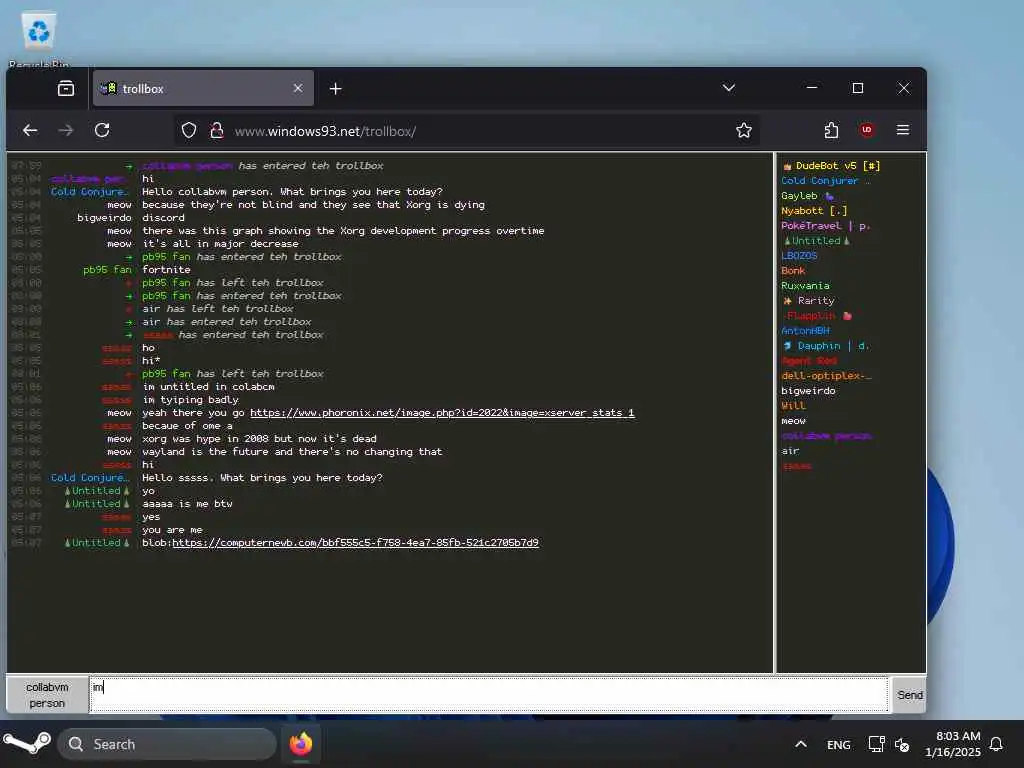Select Bonk in user list
This screenshot has width=1024, height=768.
pyautogui.click(x=793, y=271)
